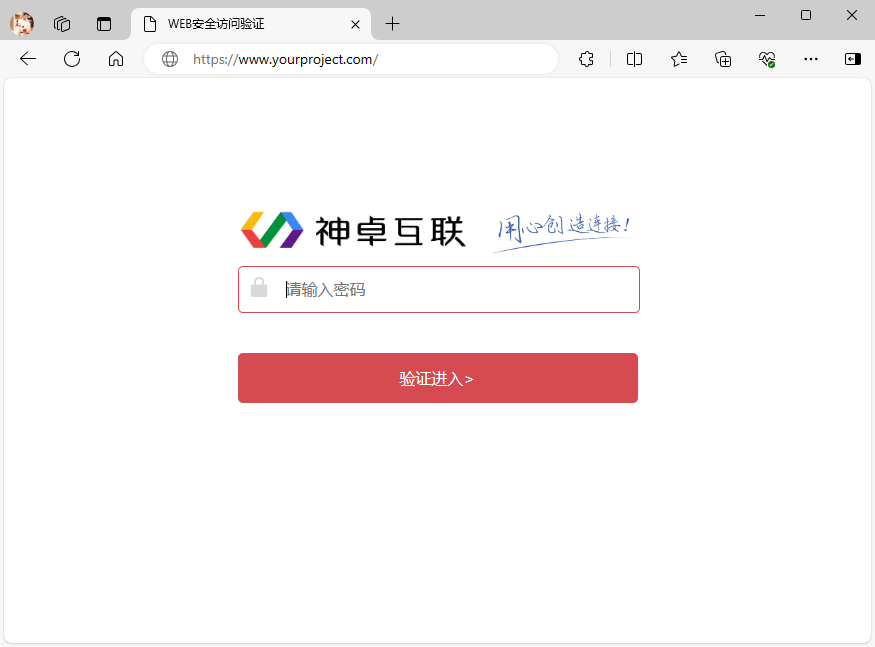View site information globe icon

[170, 59]
